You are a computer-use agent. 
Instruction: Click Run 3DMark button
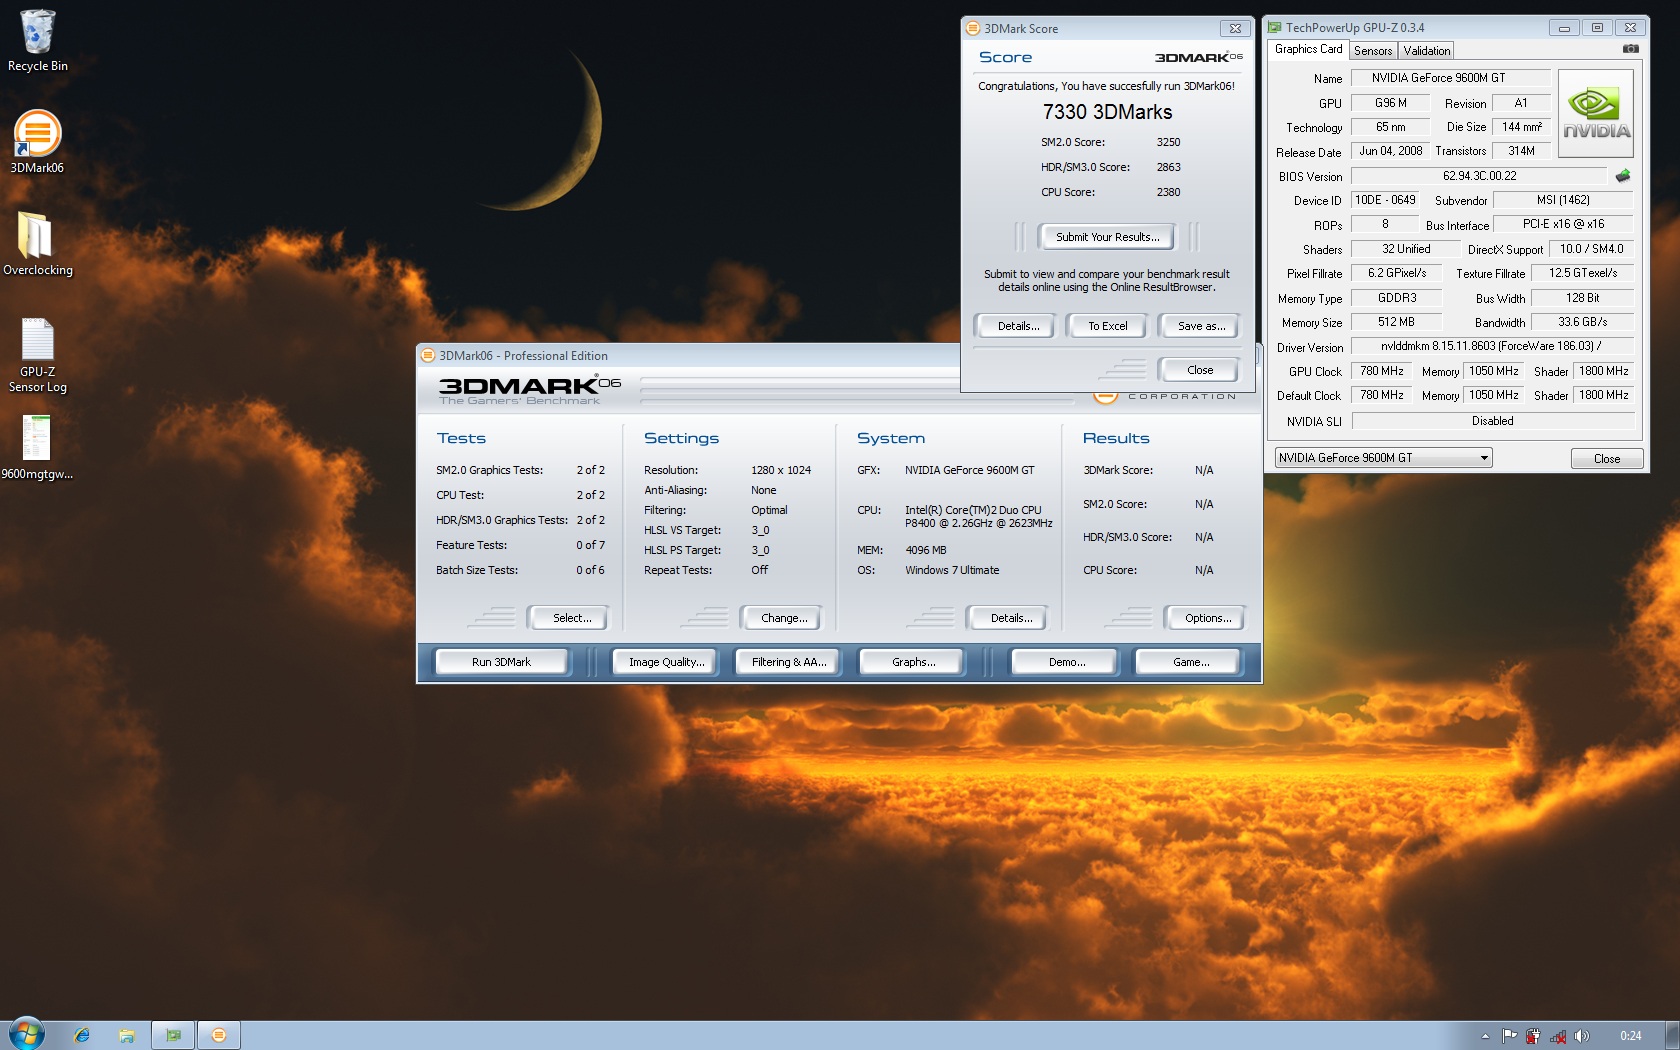501,662
